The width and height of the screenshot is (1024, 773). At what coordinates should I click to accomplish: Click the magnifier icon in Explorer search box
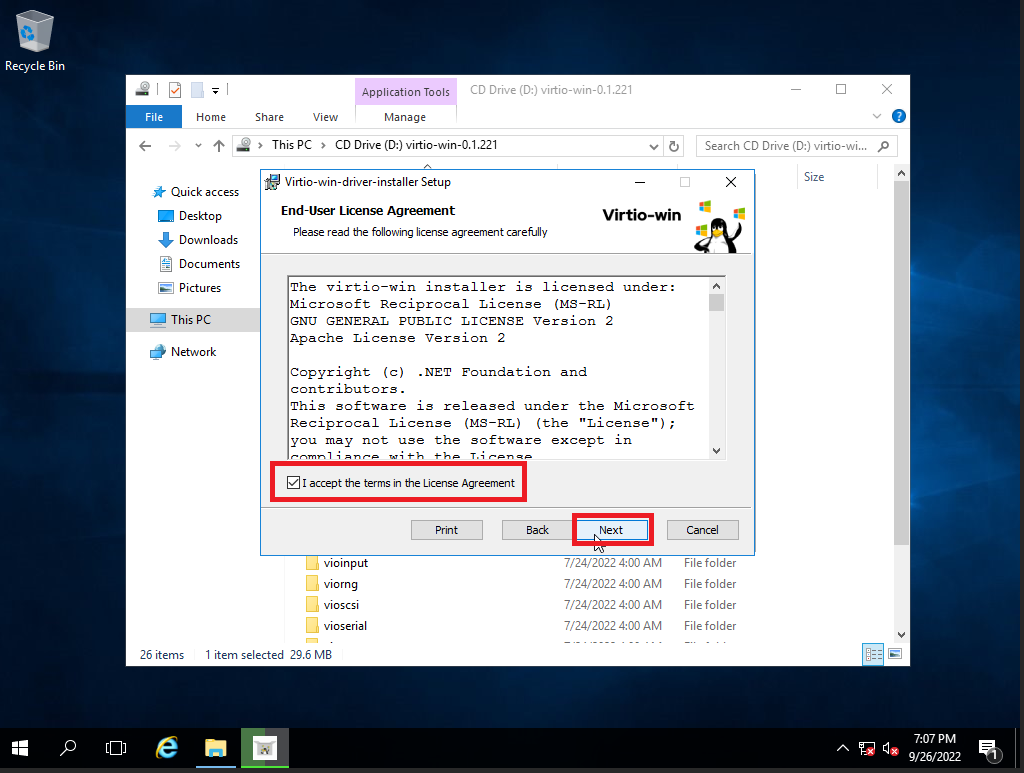884,146
